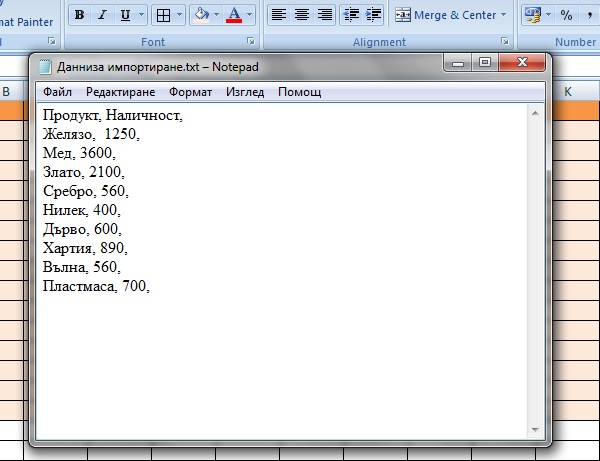Expand the Accounting Format dropdown arrow
This screenshot has width=600, height=461.
click(x=548, y=15)
